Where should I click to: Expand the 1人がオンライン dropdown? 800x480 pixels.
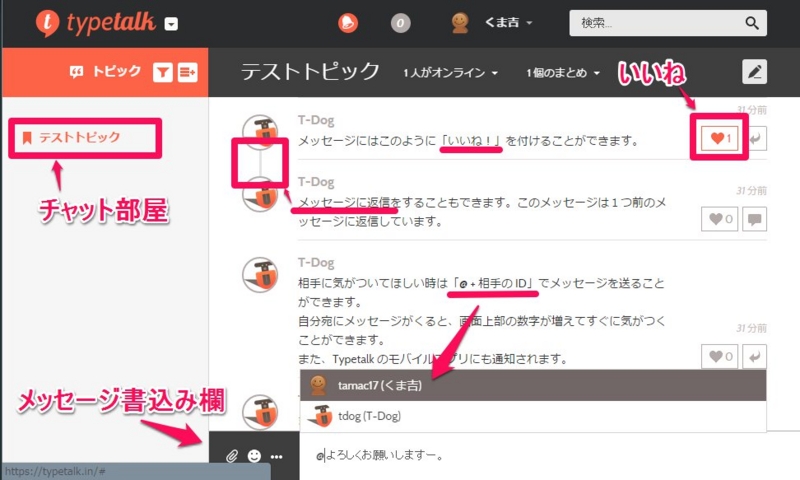coord(450,73)
